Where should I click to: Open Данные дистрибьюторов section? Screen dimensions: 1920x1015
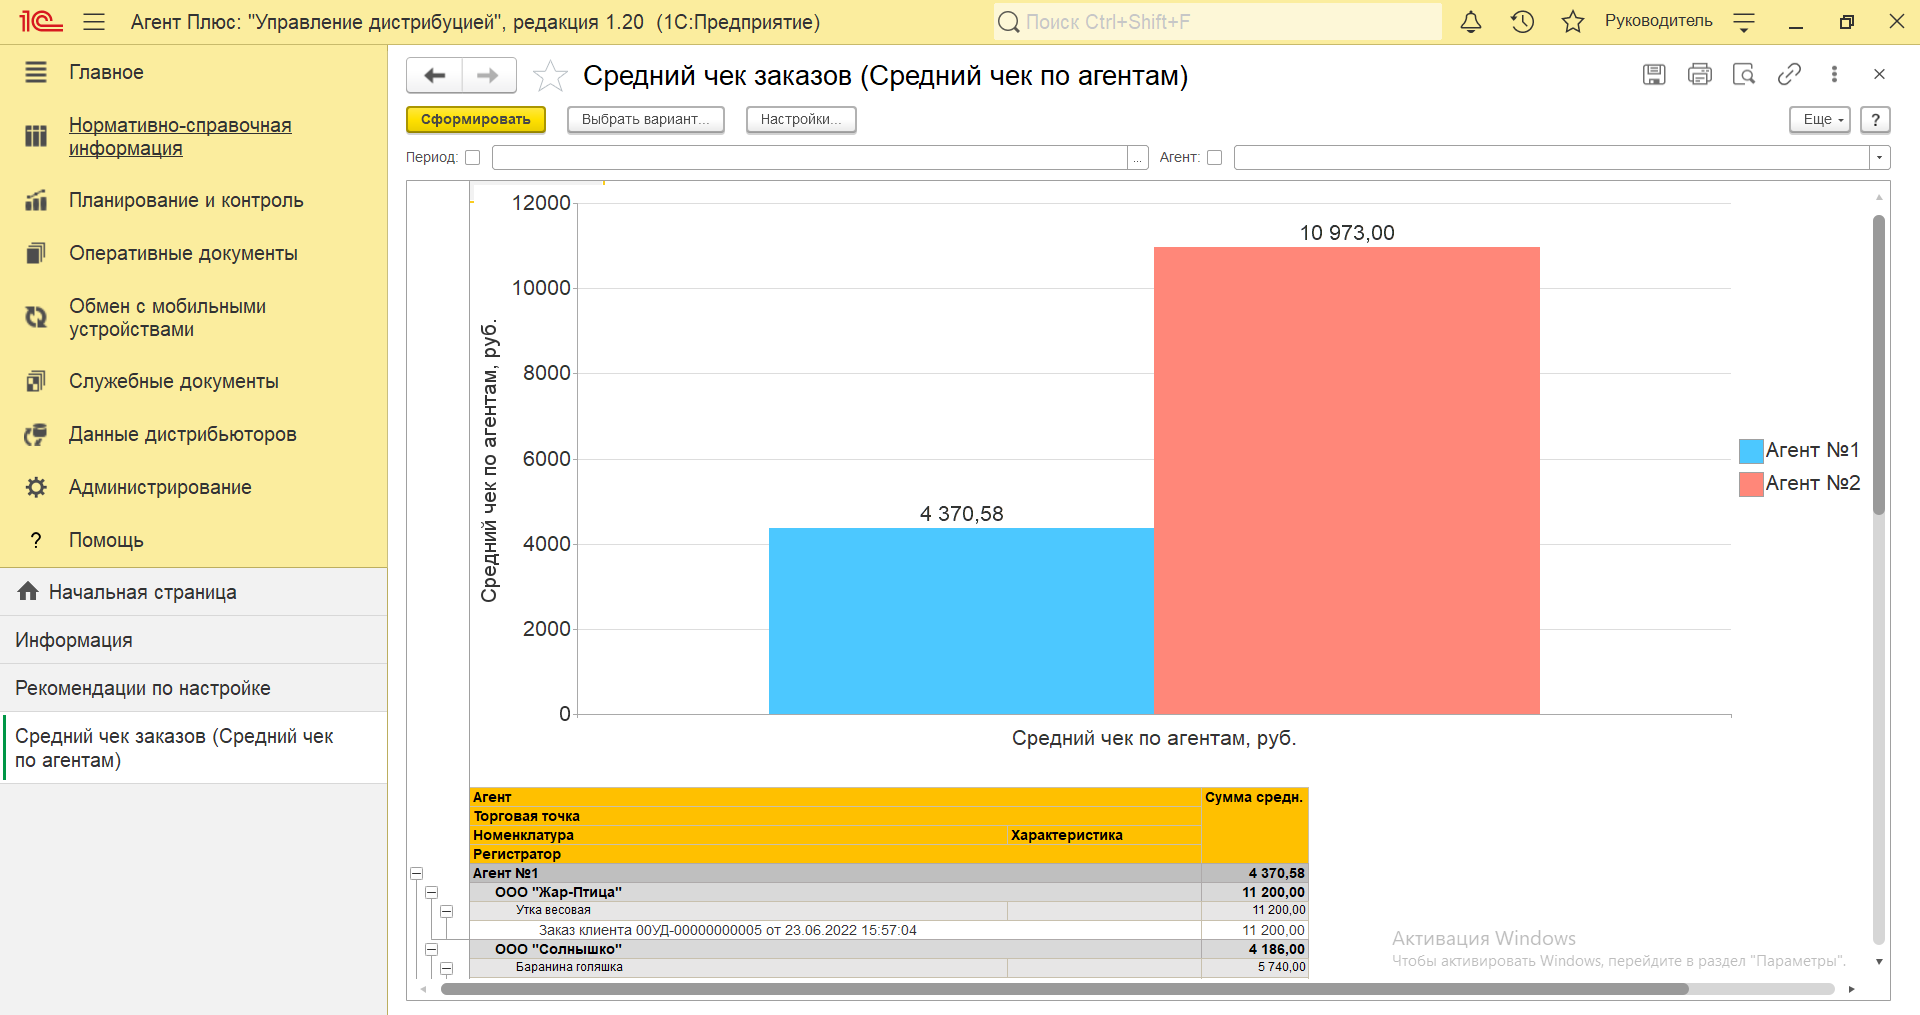point(182,434)
